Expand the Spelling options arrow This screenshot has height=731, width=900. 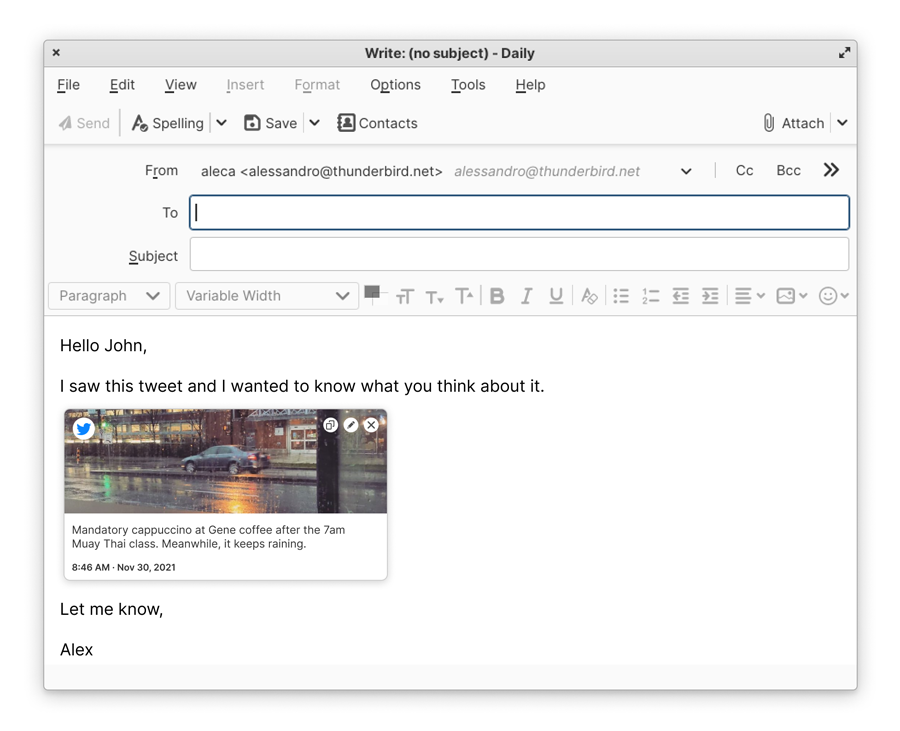222,123
